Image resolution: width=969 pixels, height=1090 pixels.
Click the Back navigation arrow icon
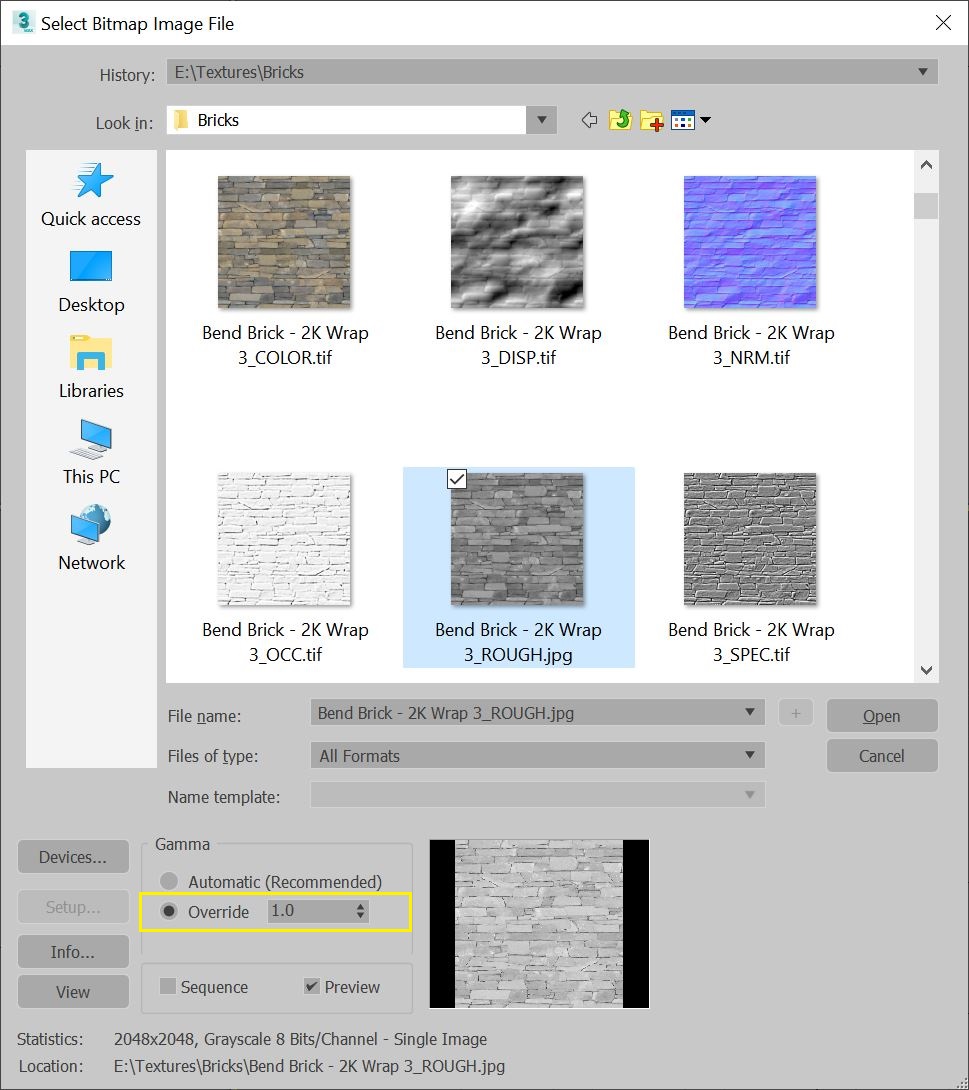[x=588, y=119]
